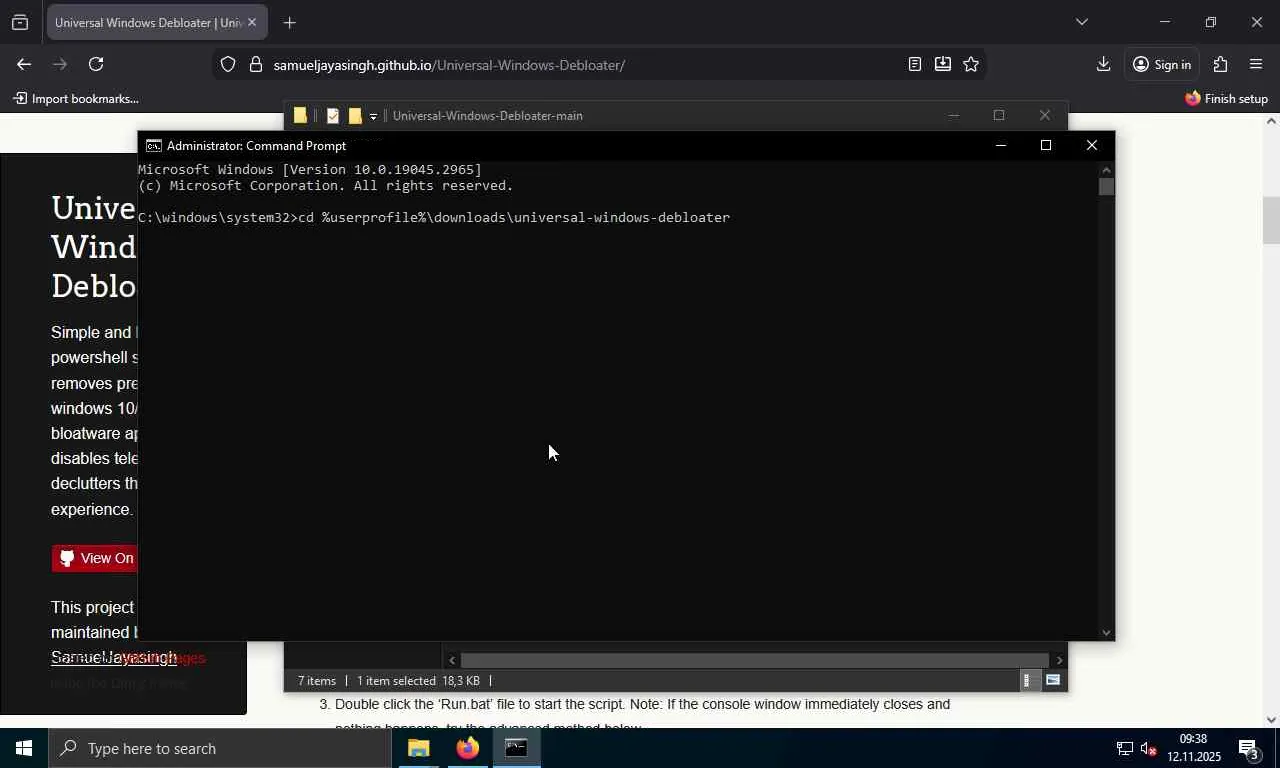Screen dimensions: 1280x768
Task: Click the web page vertical scrollbar thumb
Action: [1271, 220]
